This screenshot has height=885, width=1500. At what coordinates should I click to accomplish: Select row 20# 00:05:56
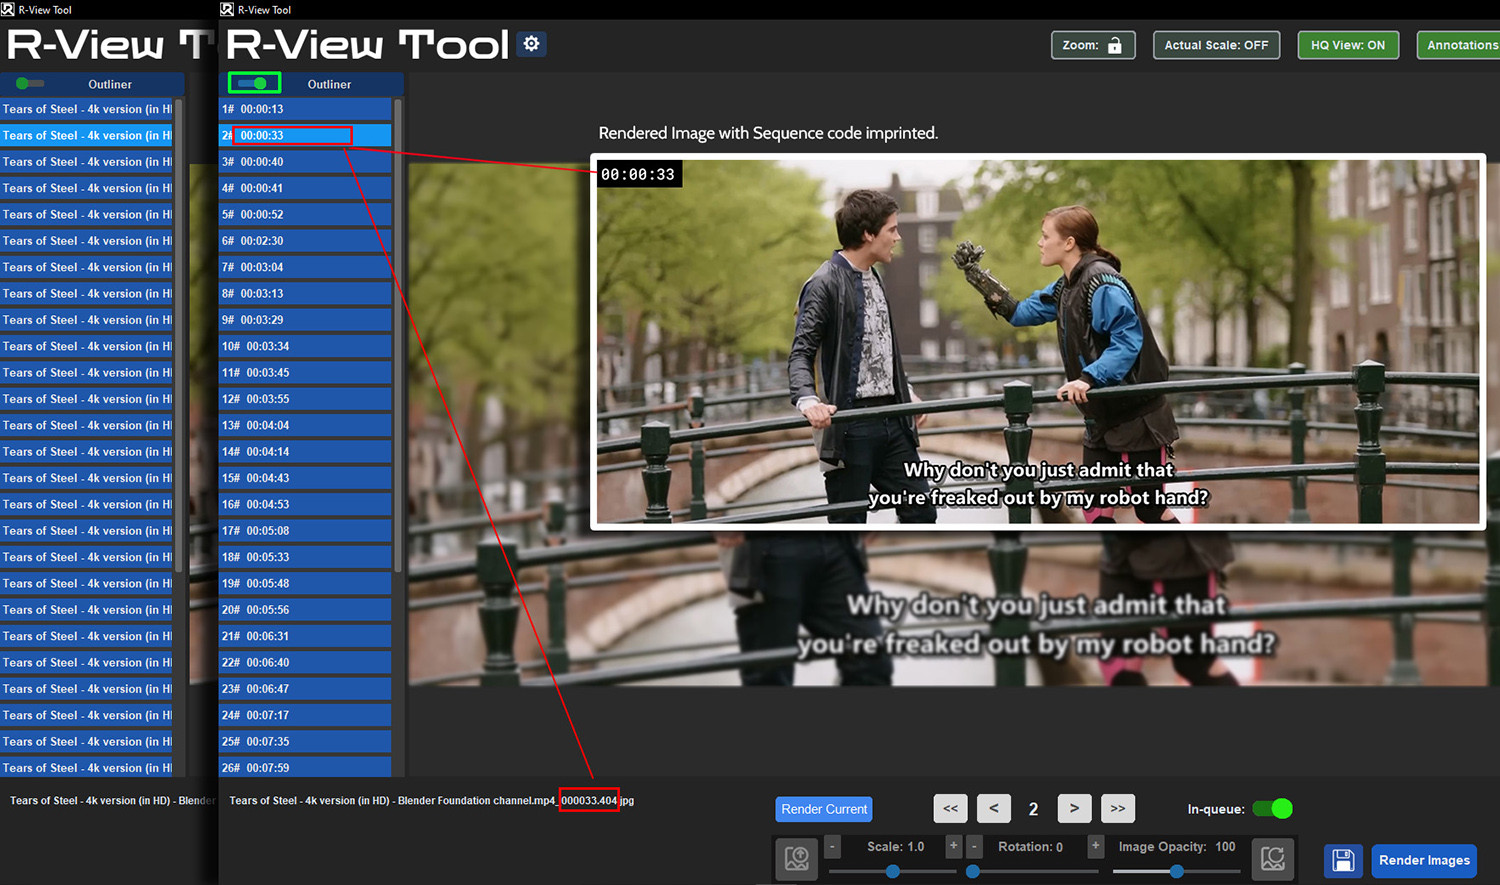pos(305,609)
